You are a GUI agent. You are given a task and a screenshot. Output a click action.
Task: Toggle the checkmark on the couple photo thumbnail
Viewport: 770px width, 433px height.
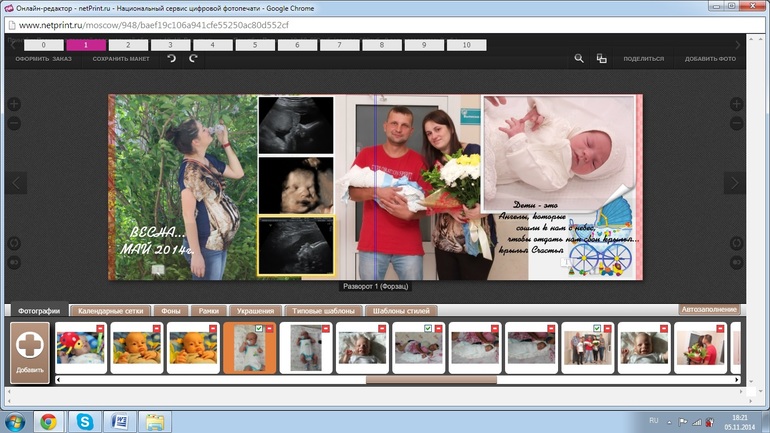coord(597,328)
